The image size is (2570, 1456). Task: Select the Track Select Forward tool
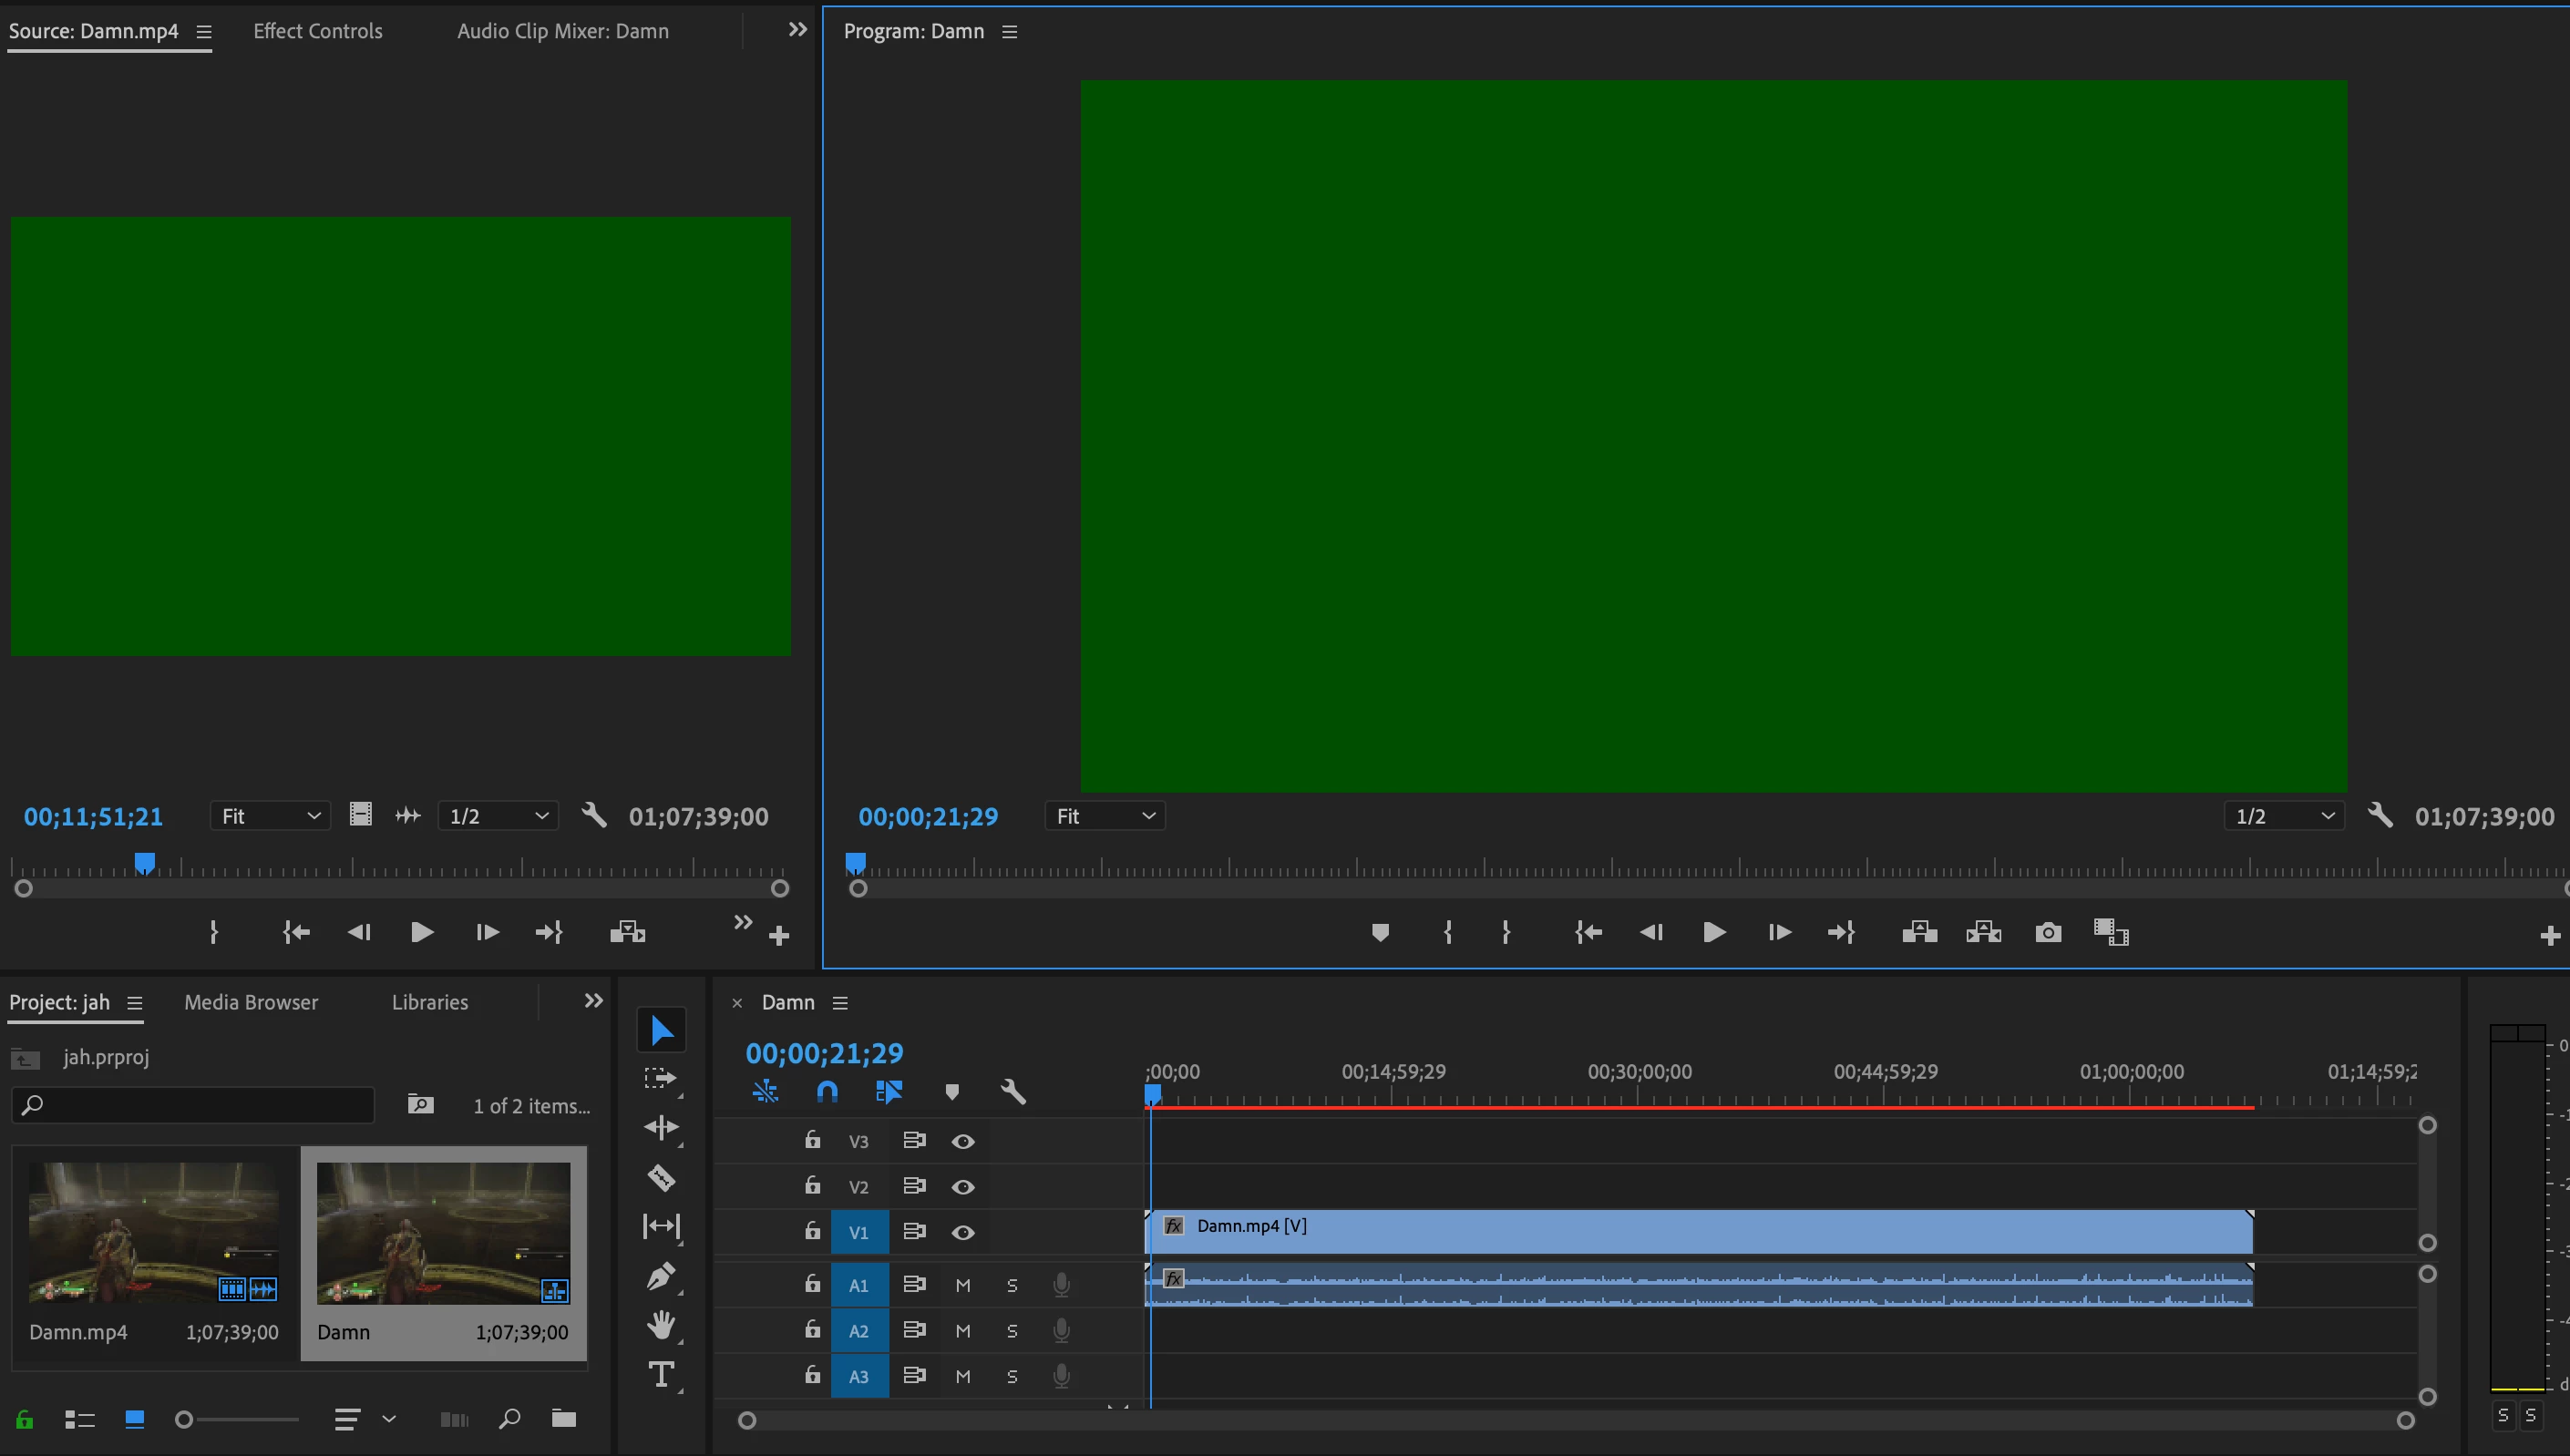coord(661,1078)
